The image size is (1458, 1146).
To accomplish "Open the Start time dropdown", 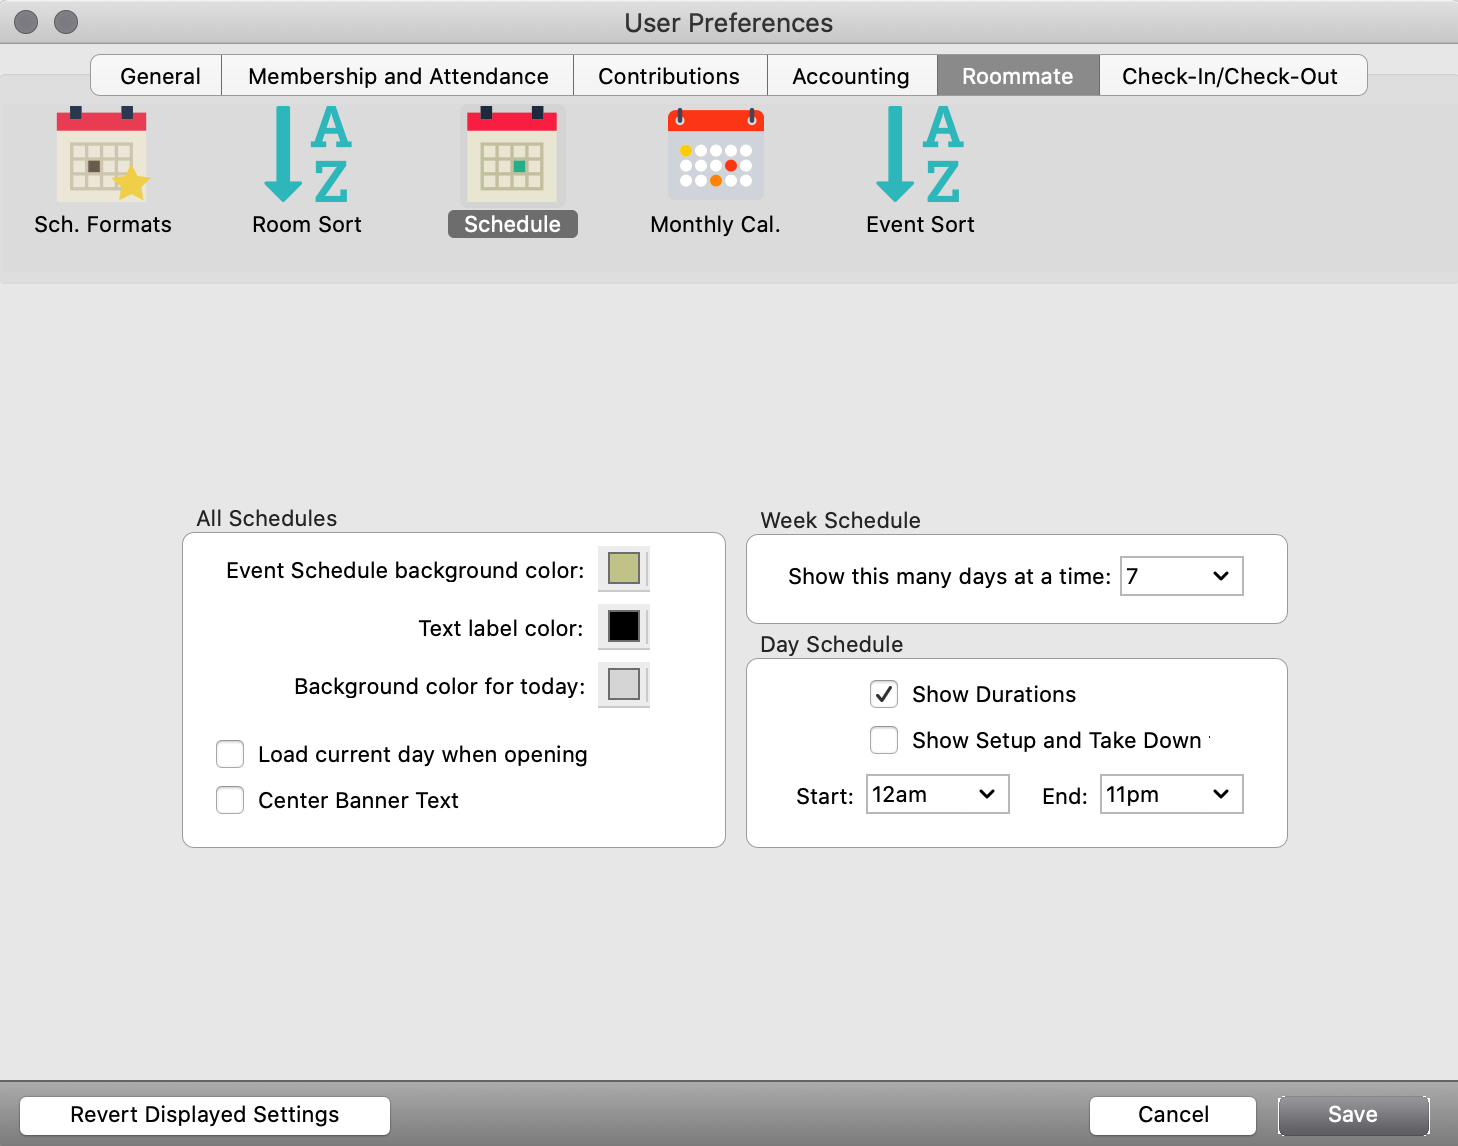I will [x=937, y=795].
